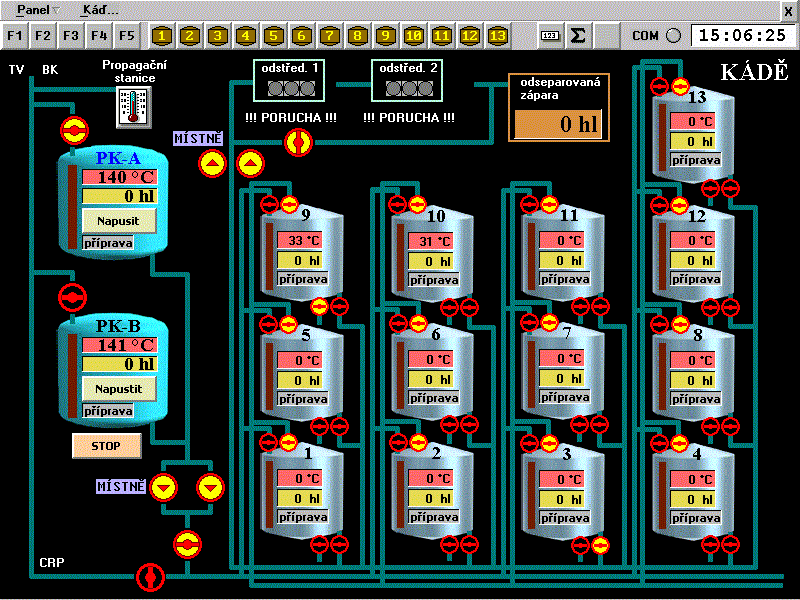800x600 pixels.
Task: Click the red valve above tank PK-A
Action: 73,129
